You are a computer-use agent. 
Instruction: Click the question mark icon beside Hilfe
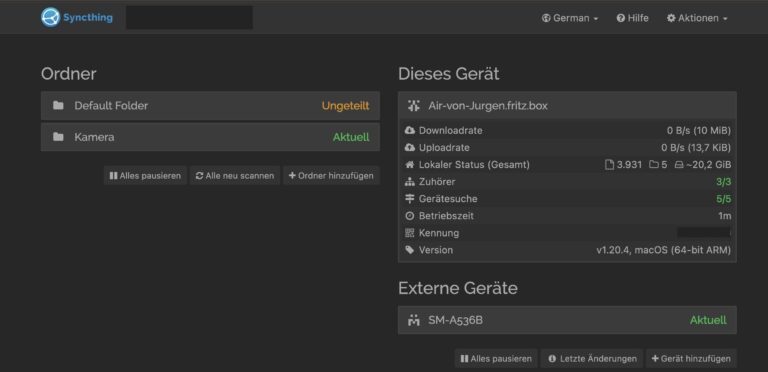coord(621,18)
